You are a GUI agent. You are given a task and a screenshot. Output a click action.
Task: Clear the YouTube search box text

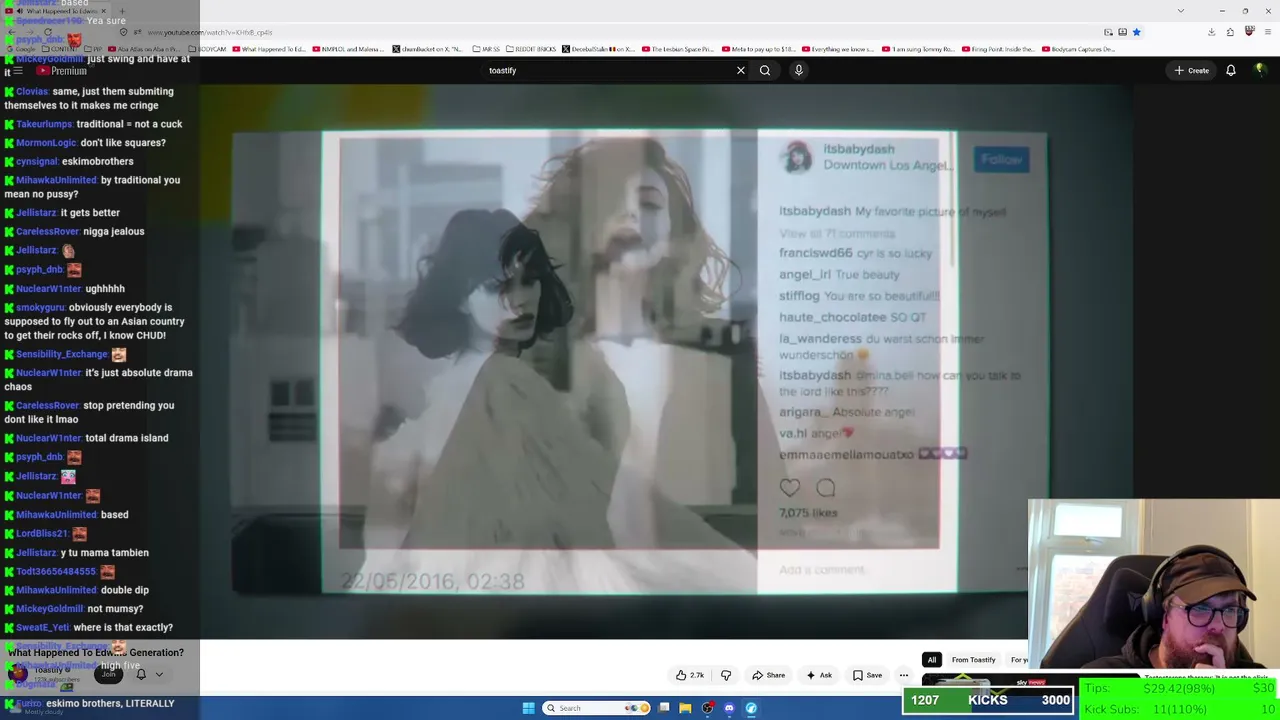pos(741,70)
